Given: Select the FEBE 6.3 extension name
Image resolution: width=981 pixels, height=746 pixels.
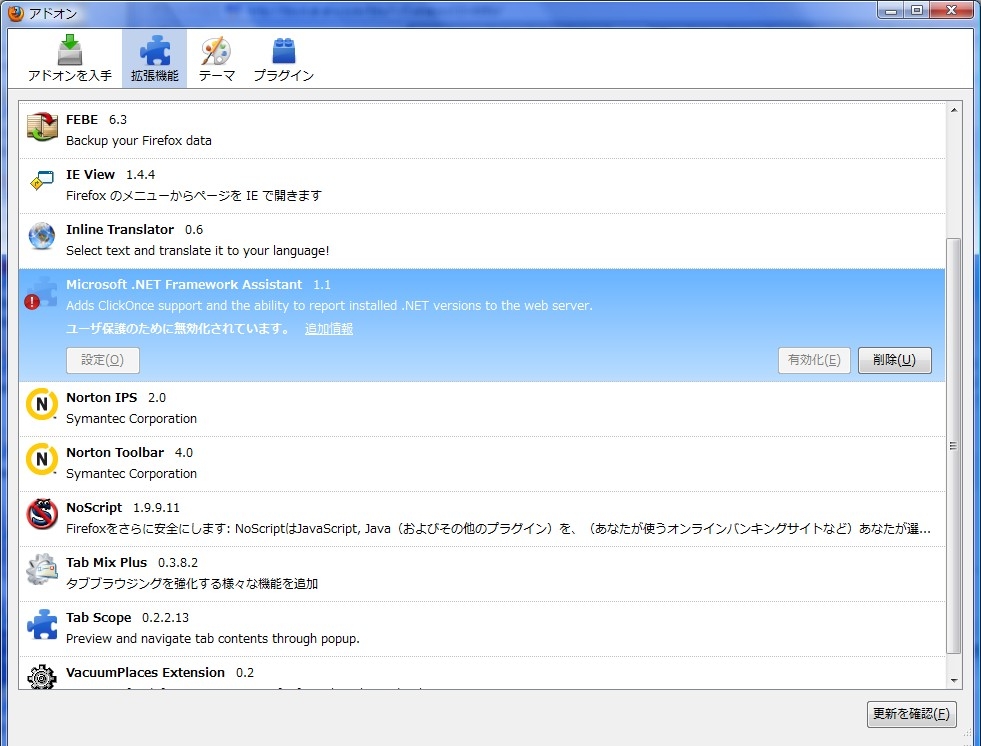Looking at the screenshot, I should 96,120.
